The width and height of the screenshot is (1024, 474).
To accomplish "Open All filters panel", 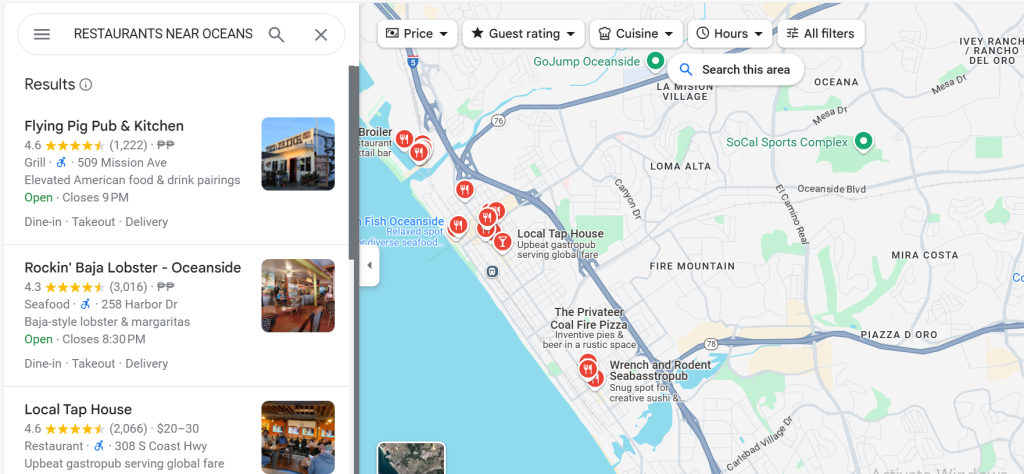I will [x=821, y=33].
